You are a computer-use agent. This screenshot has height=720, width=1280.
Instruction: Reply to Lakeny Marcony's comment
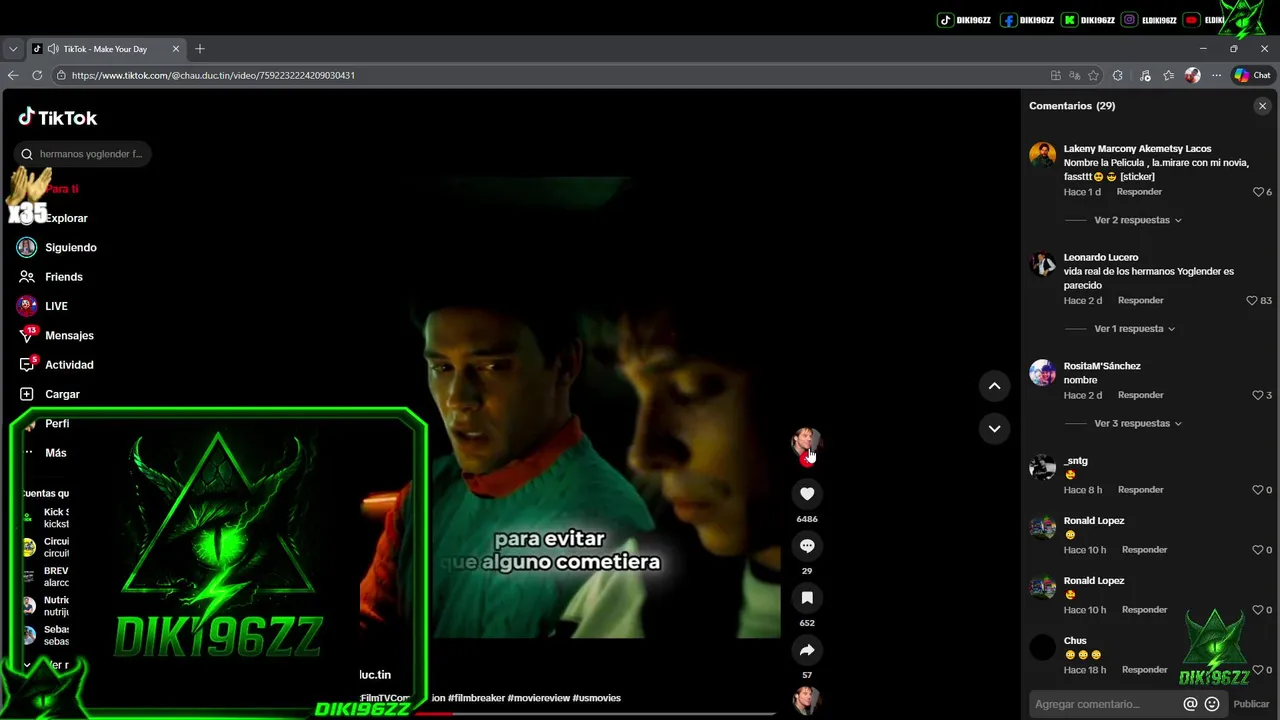coord(1139,192)
